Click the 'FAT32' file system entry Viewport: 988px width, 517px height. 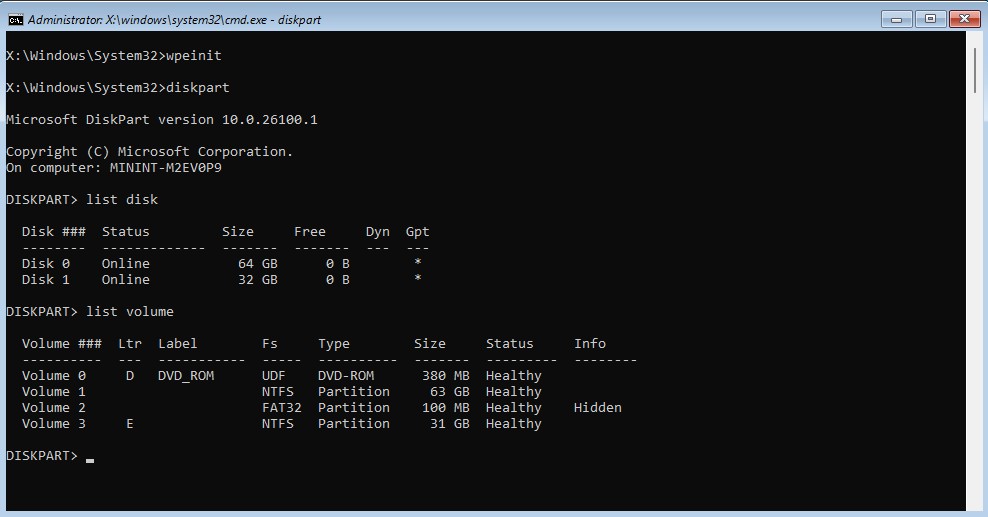pos(282,408)
